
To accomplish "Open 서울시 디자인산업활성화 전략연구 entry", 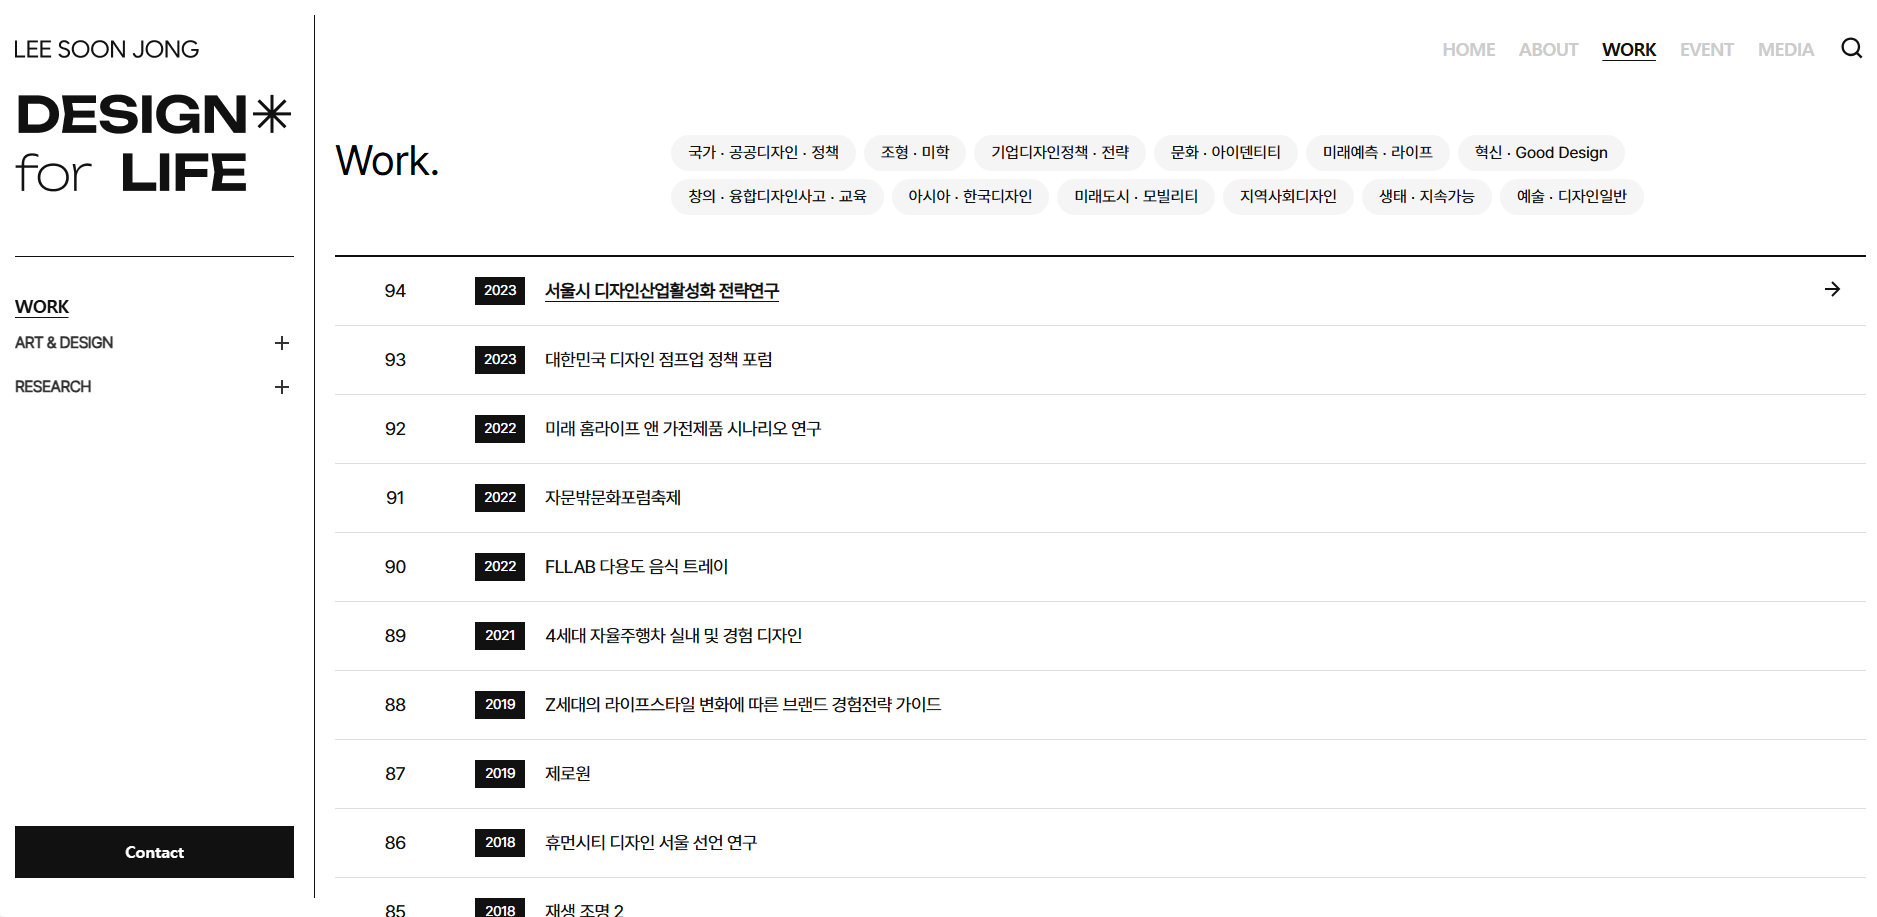I will [661, 291].
